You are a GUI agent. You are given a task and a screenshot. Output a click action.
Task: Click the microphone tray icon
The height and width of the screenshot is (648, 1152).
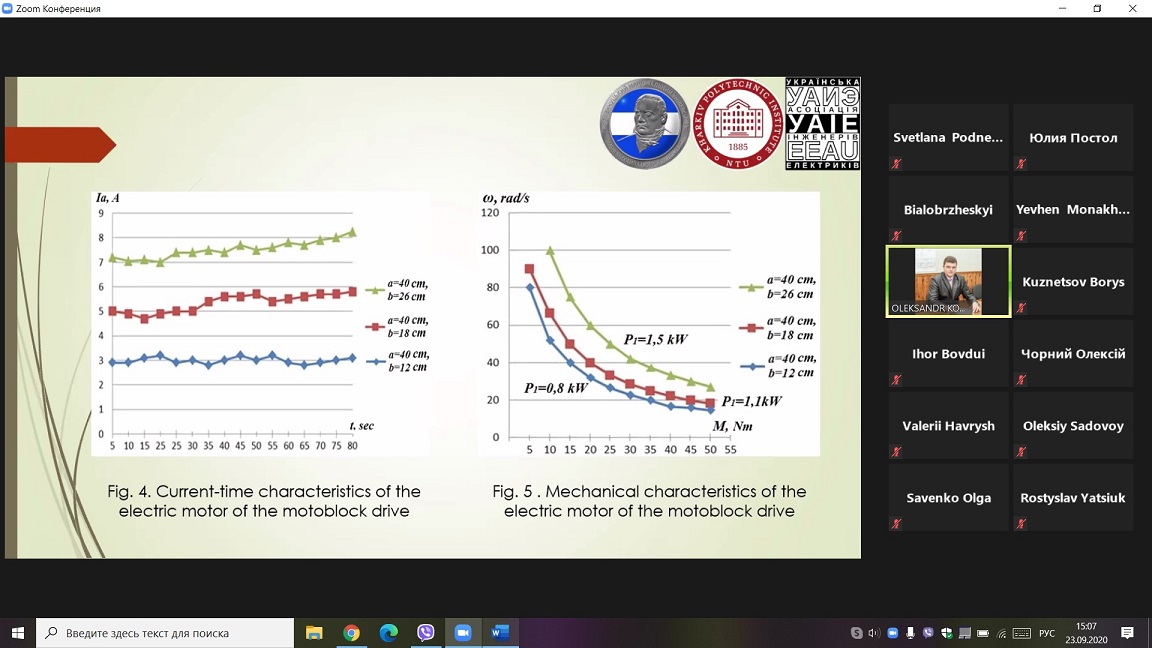coord(910,633)
